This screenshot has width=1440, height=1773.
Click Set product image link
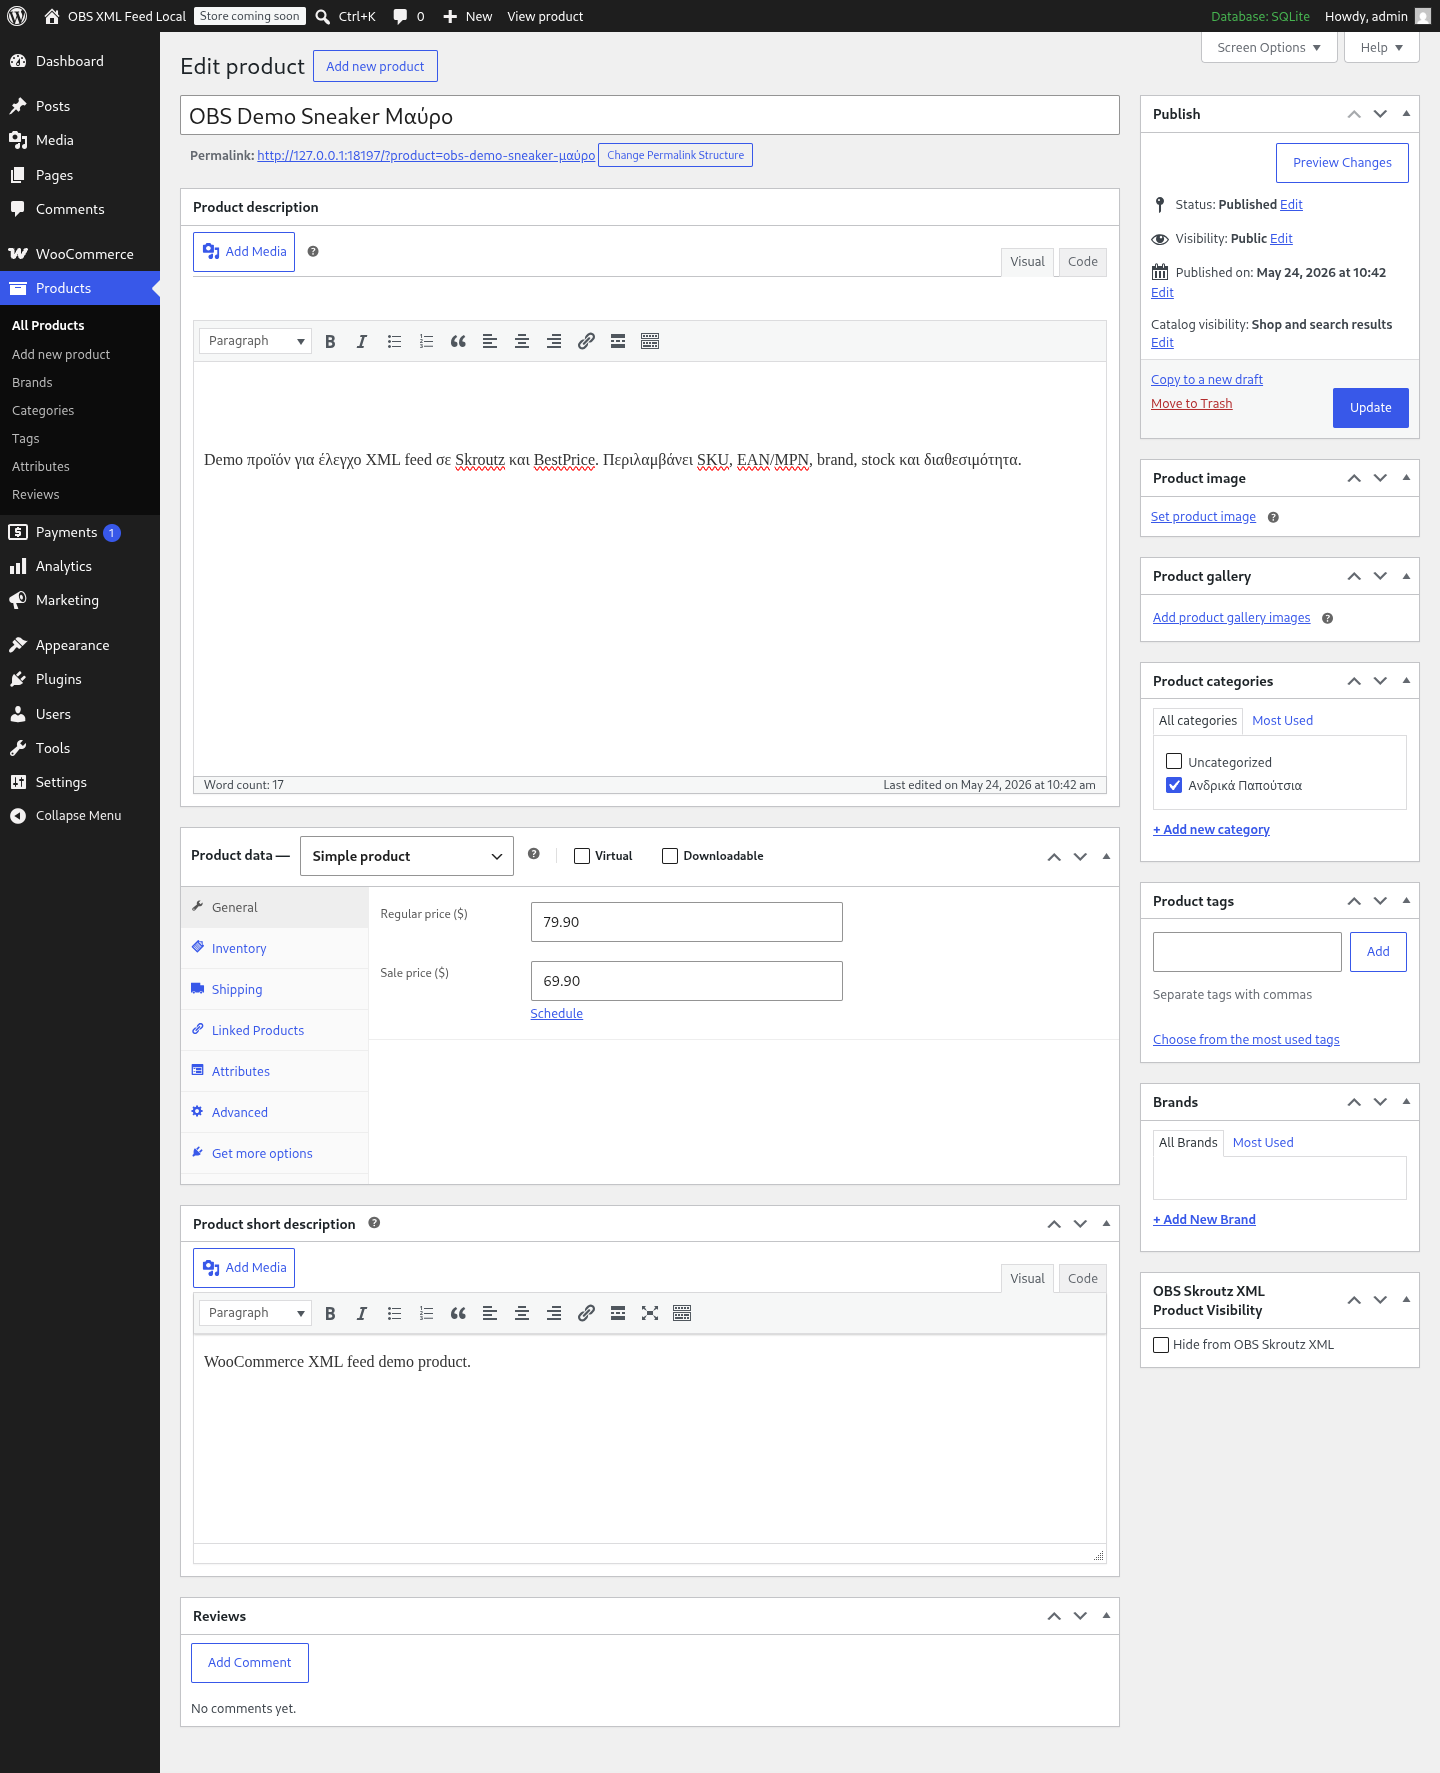tap(1203, 517)
